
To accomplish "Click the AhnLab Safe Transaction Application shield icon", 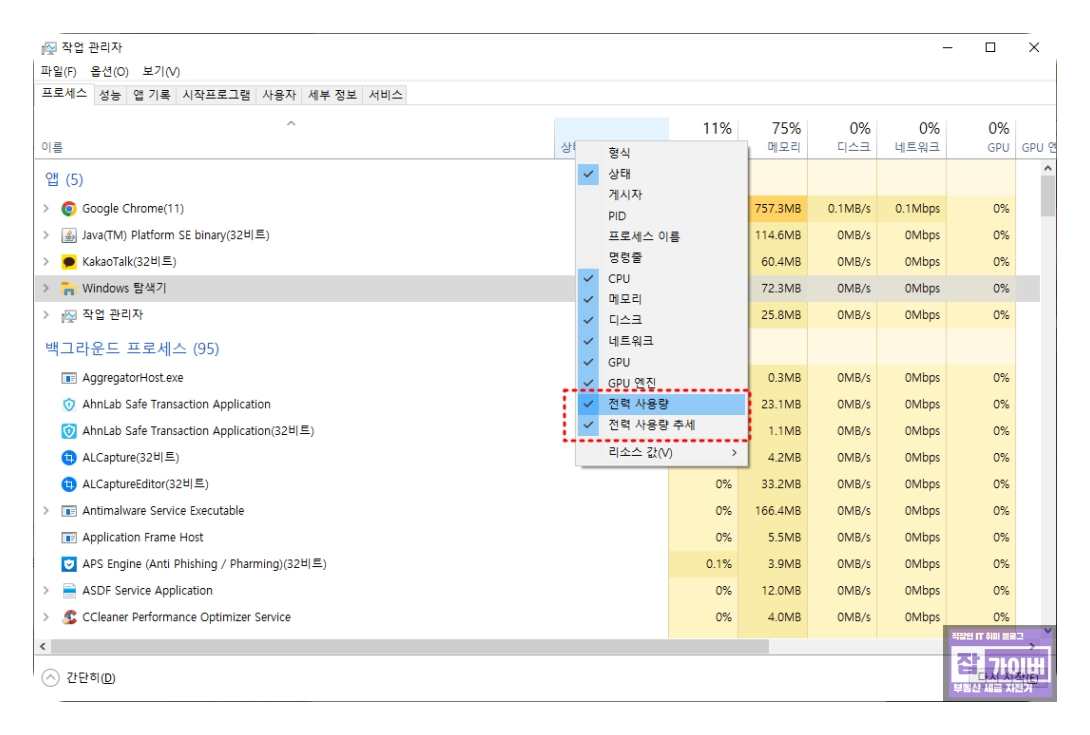I will 69,404.
